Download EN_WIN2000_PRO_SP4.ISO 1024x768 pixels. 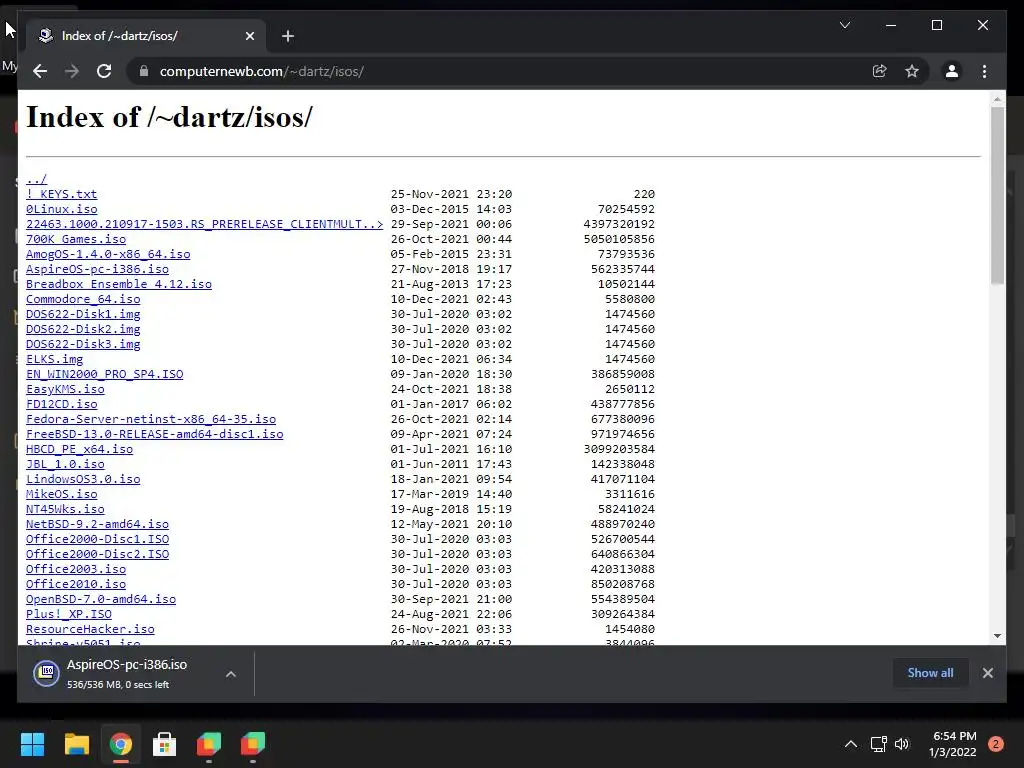(x=104, y=374)
